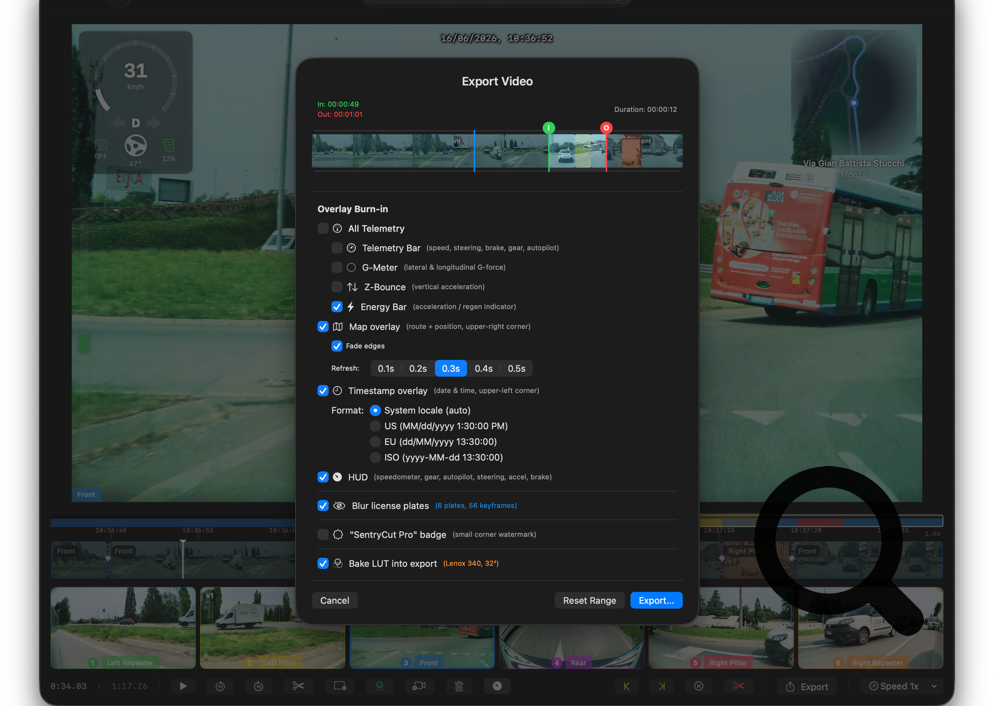
Task: Check the Telemetry Bar checkbox
Action: coord(337,248)
